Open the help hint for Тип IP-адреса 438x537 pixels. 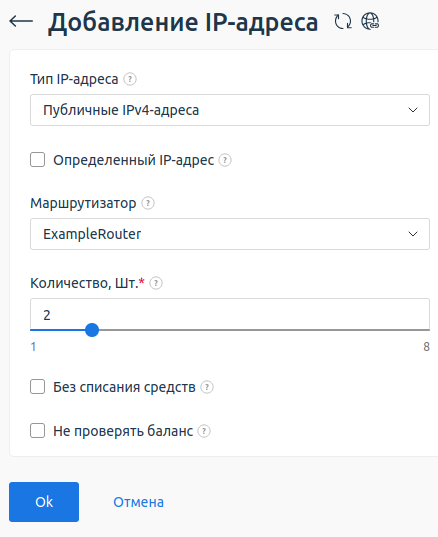coord(130,79)
